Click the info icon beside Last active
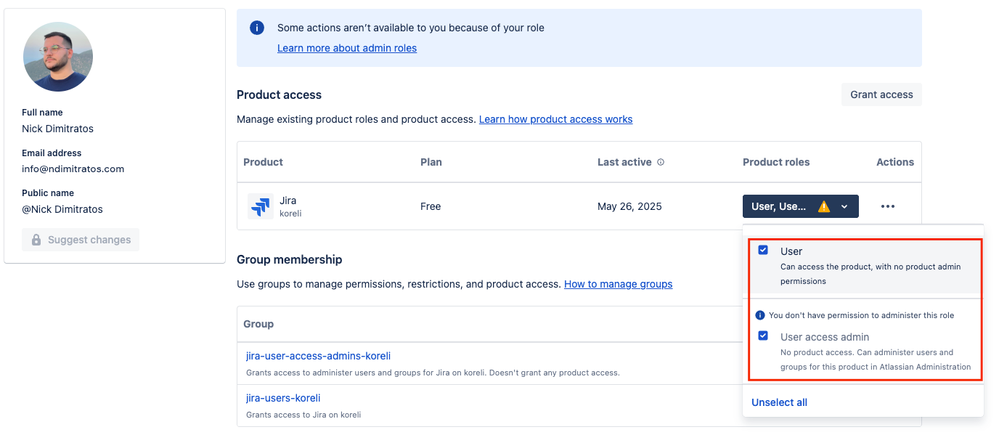This screenshot has height=438, width=999. (661, 162)
